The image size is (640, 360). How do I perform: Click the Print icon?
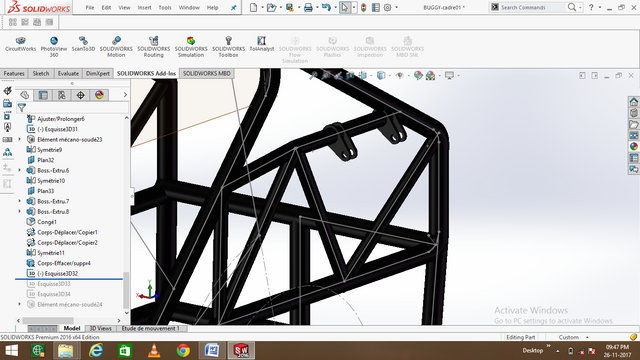(308, 7)
